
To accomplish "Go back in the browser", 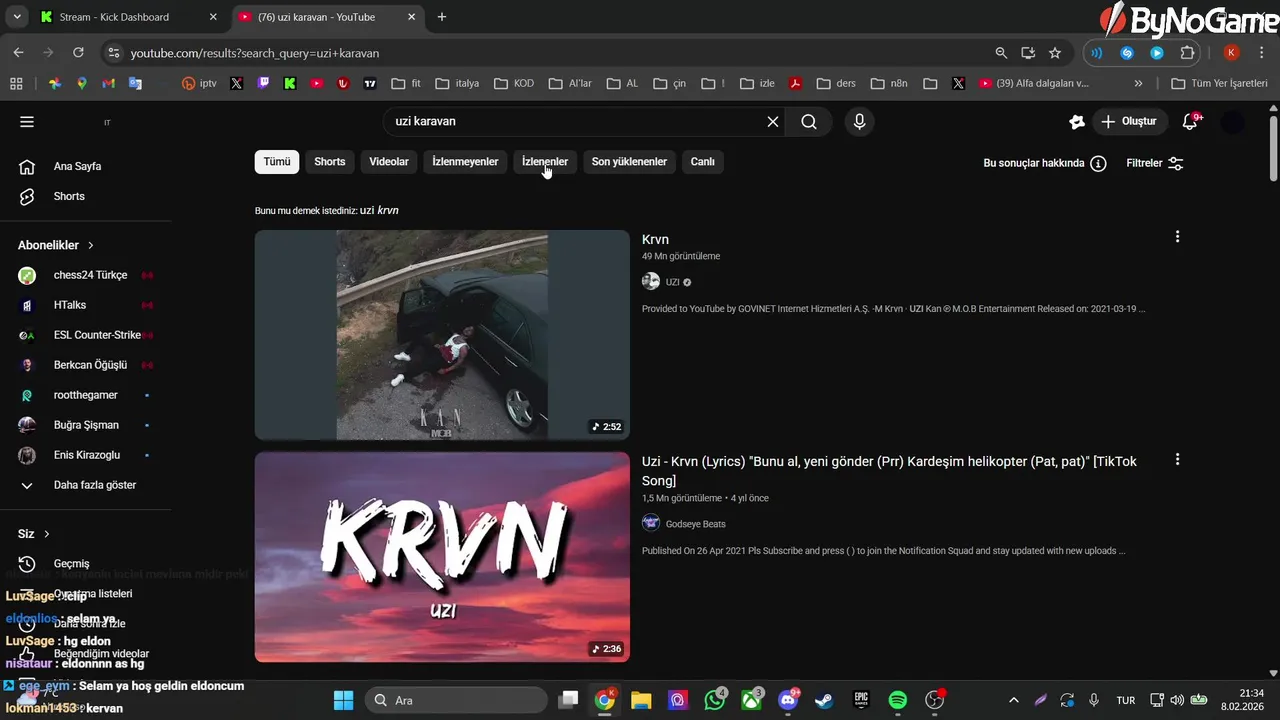I will pyautogui.click(x=18, y=52).
